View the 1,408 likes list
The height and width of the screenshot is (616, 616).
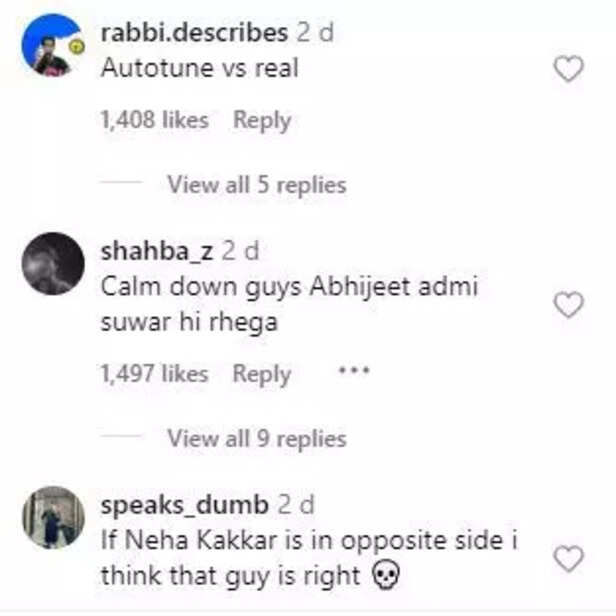pyautogui.click(x=154, y=119)
